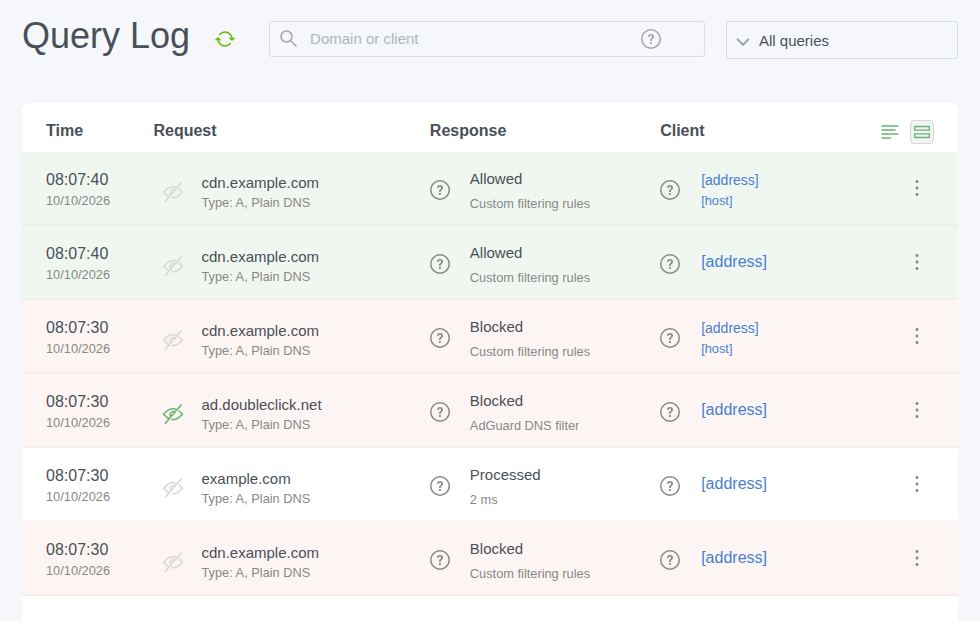Click the magnifier icon in the search box
The image size is (980, 621).
coord(288,39)
